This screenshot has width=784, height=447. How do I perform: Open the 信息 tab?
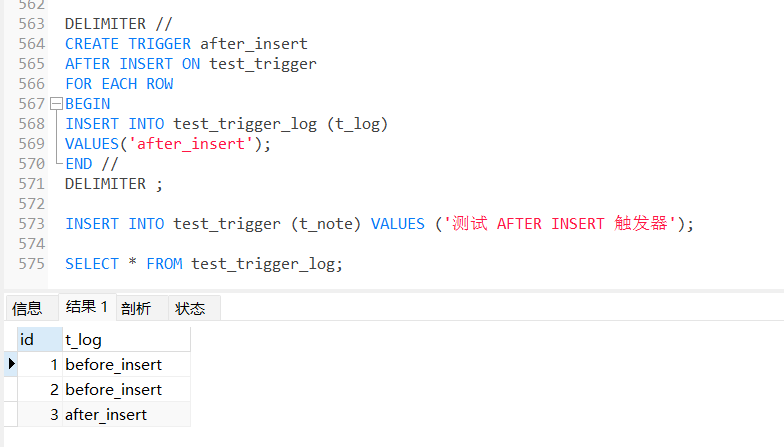27,308
